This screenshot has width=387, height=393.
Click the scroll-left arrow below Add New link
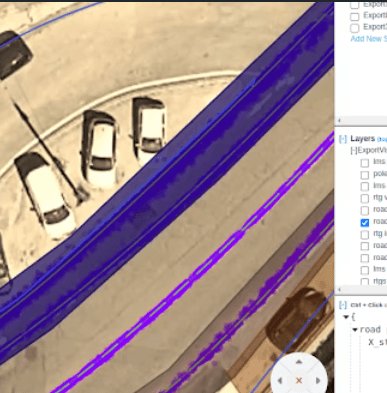click(339, 120)
